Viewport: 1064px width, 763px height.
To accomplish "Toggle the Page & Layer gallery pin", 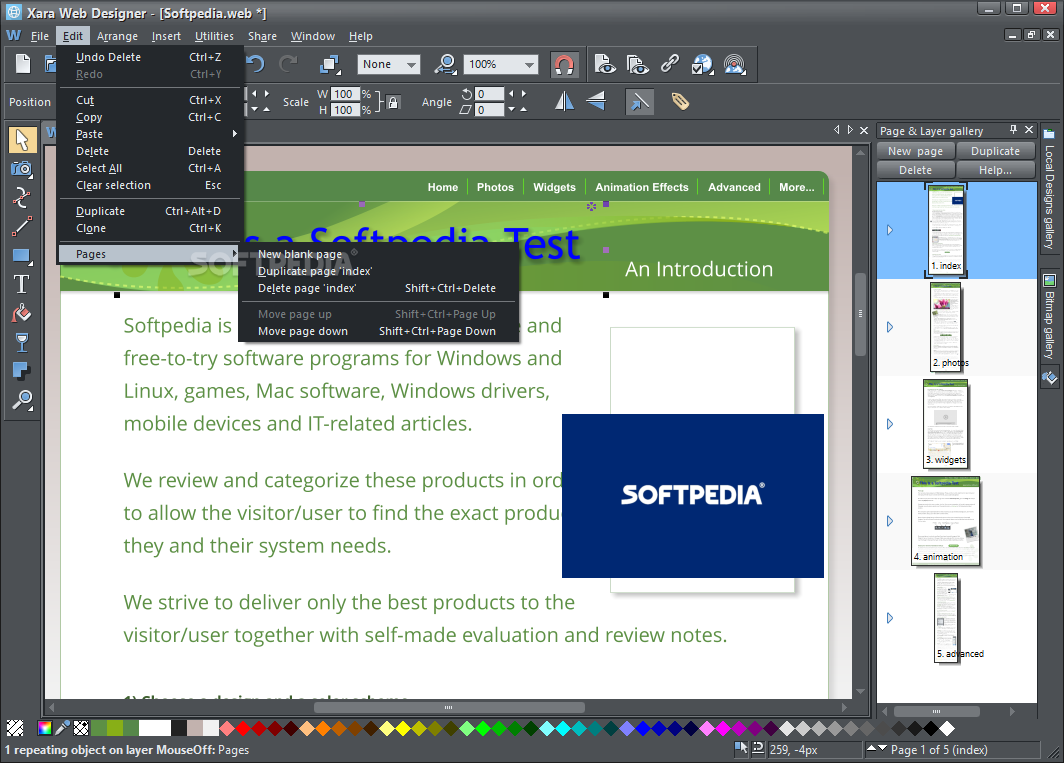I will [x=1013, y=129].
